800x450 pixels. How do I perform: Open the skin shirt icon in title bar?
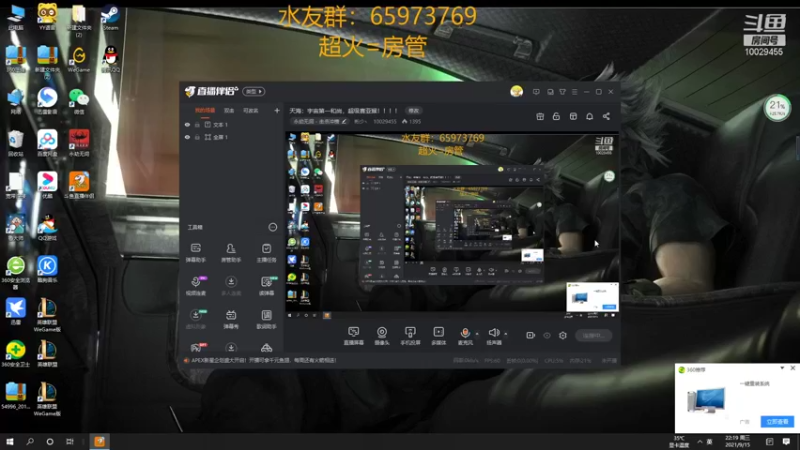(x=562, y=92)
